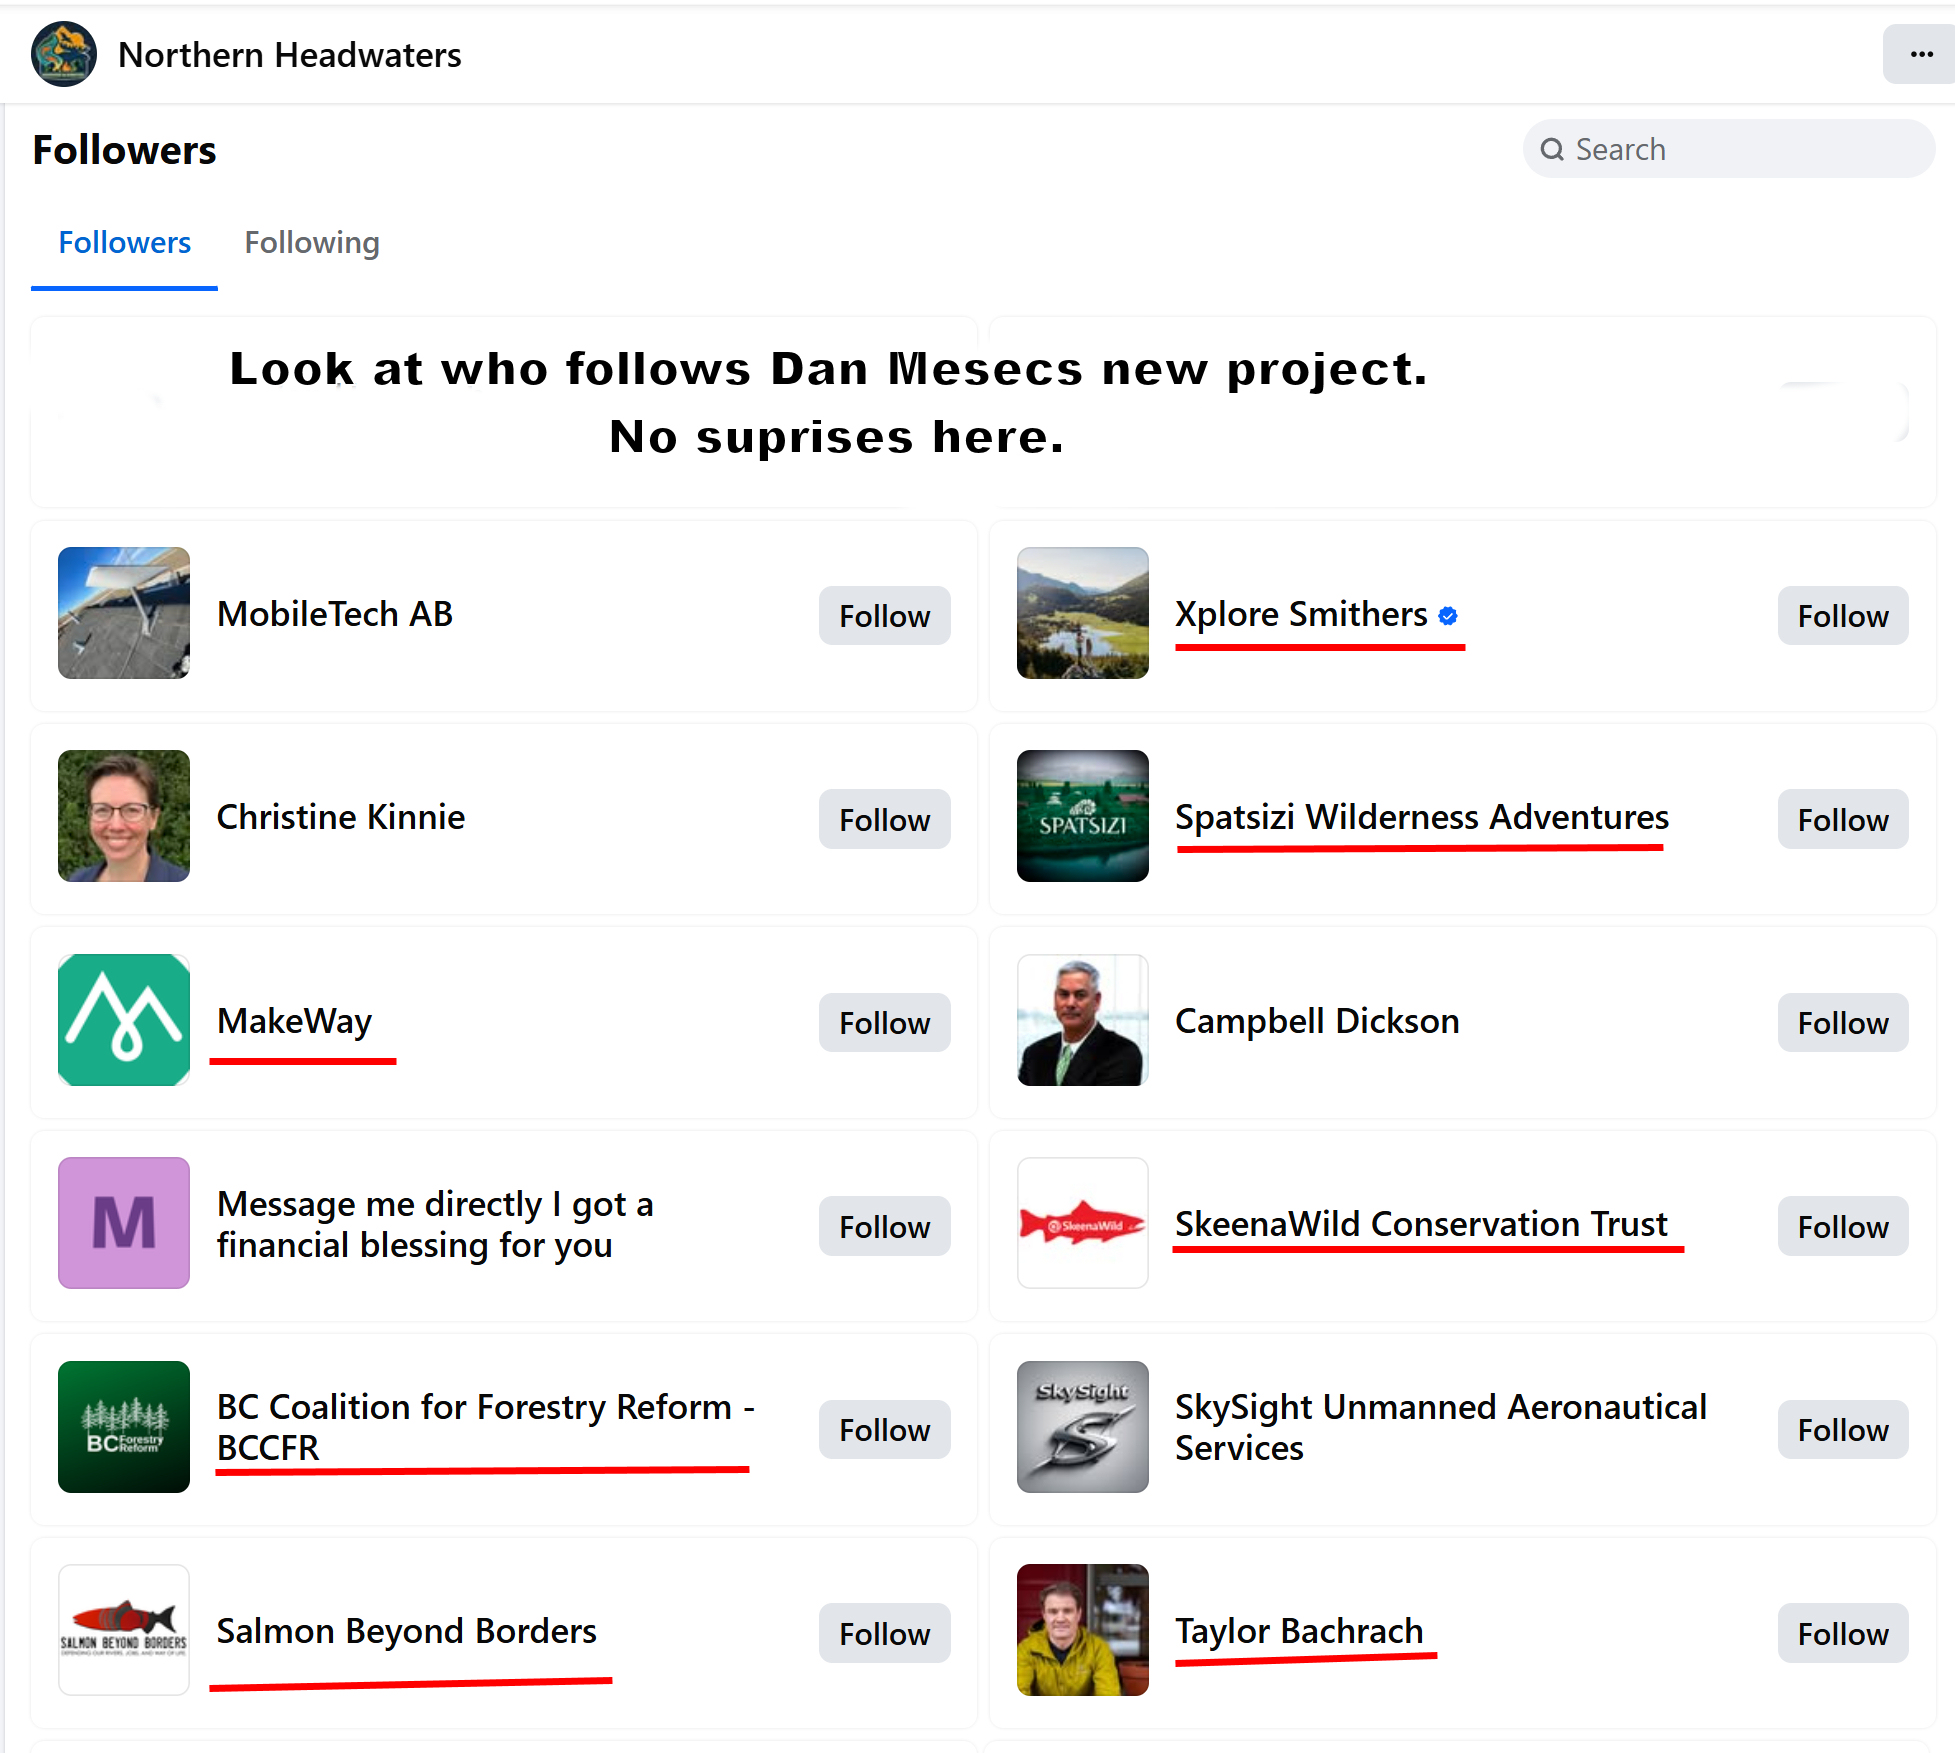Viewport: 1955px width, 1753px height.
Task: Switch to the Followers tab
Action: [x=124, y=243]
